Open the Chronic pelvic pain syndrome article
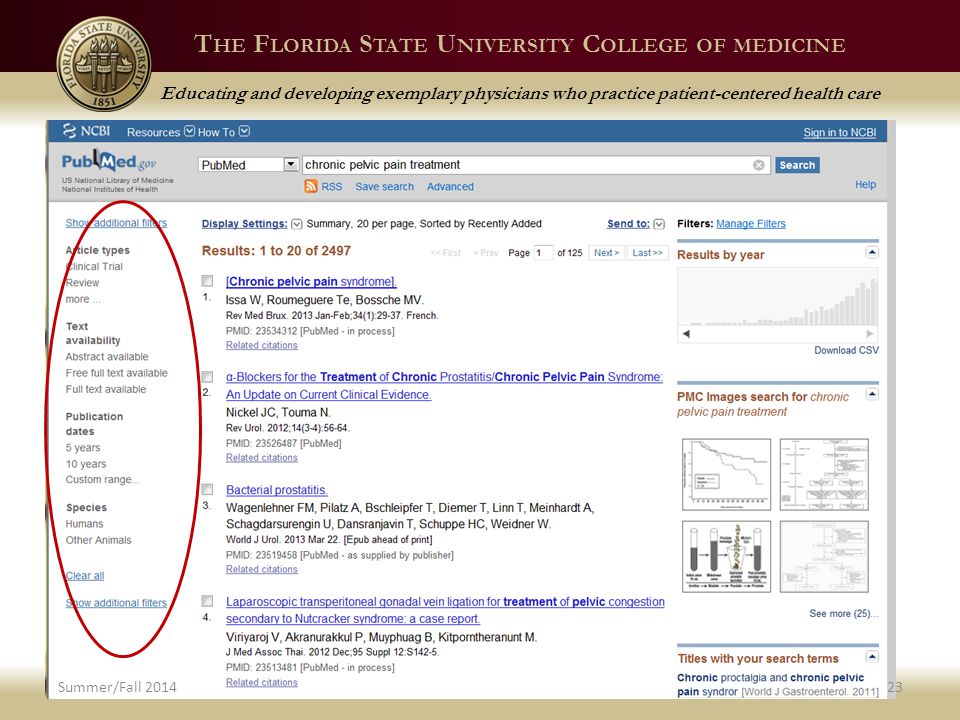Viewport: 960px width, 720px height. click(311, 282)
